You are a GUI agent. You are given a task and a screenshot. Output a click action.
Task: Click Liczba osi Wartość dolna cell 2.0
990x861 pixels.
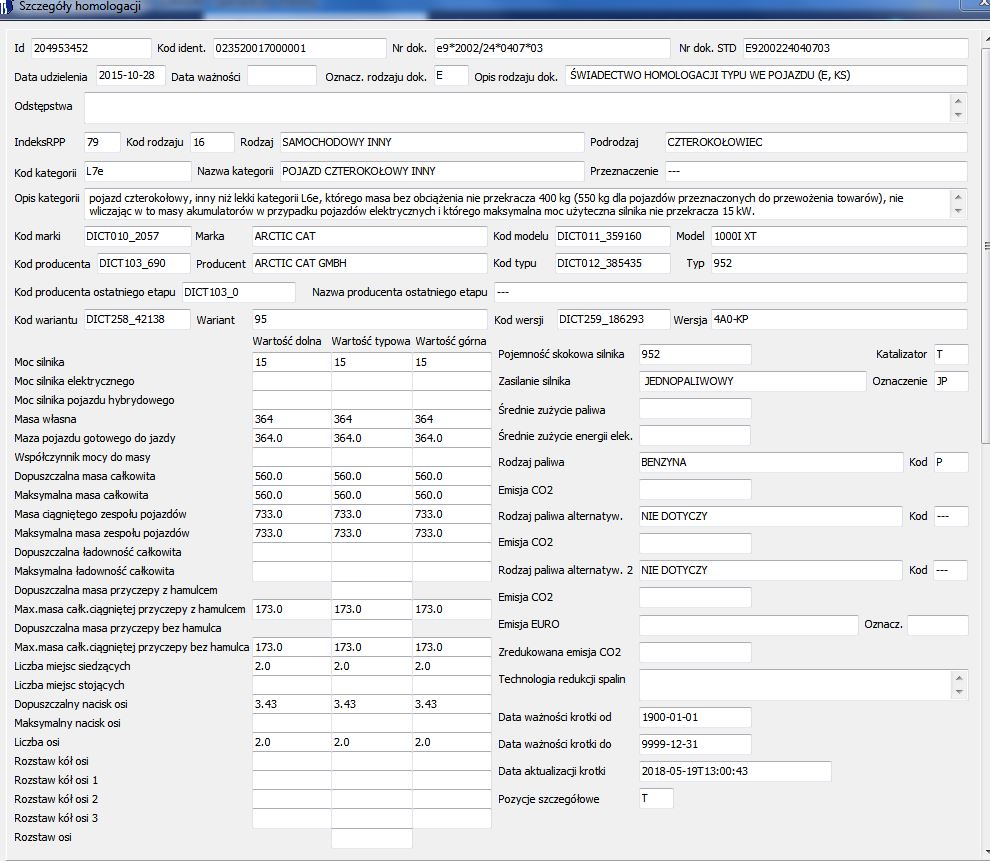[292, 742]
